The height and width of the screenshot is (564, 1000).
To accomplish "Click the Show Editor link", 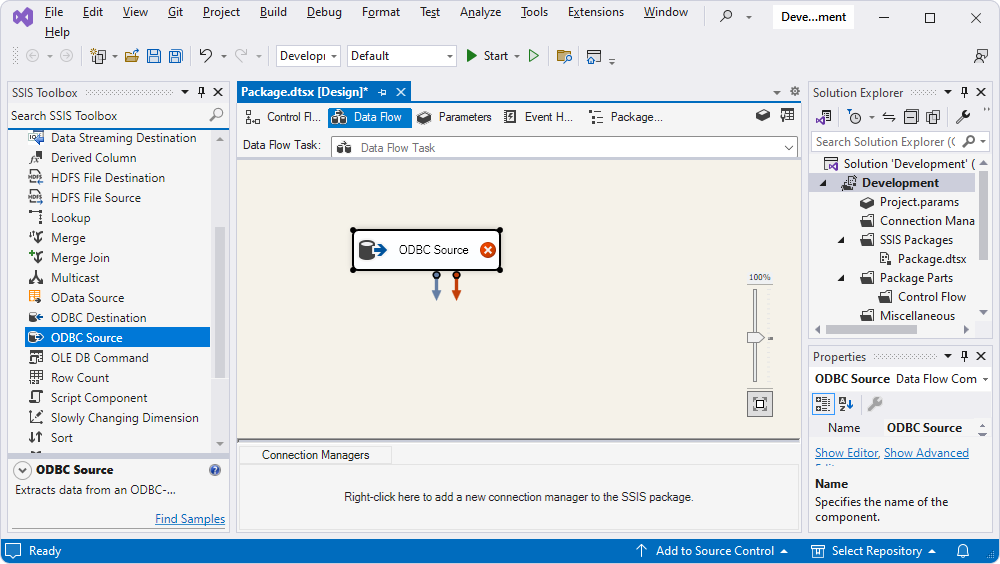I will pos(846,453).
